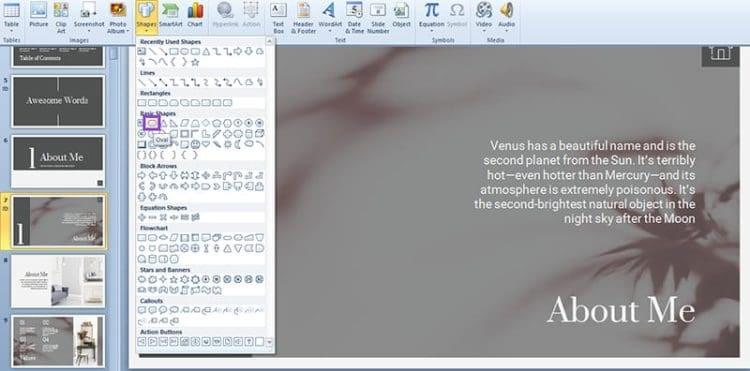Open the Audio dropdown
750x371 pixels.
coord(506,17)
